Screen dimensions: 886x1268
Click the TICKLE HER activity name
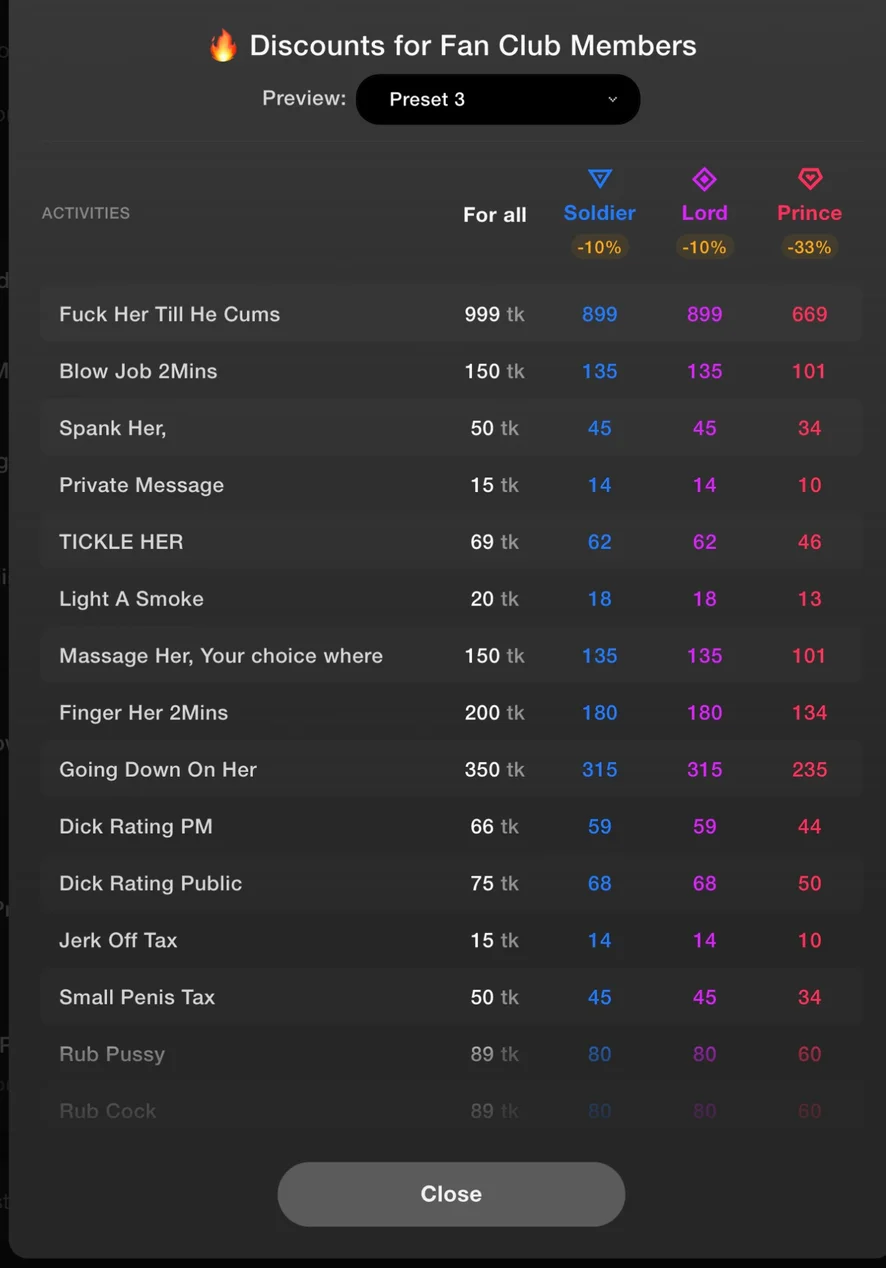(x=121, y=542)
